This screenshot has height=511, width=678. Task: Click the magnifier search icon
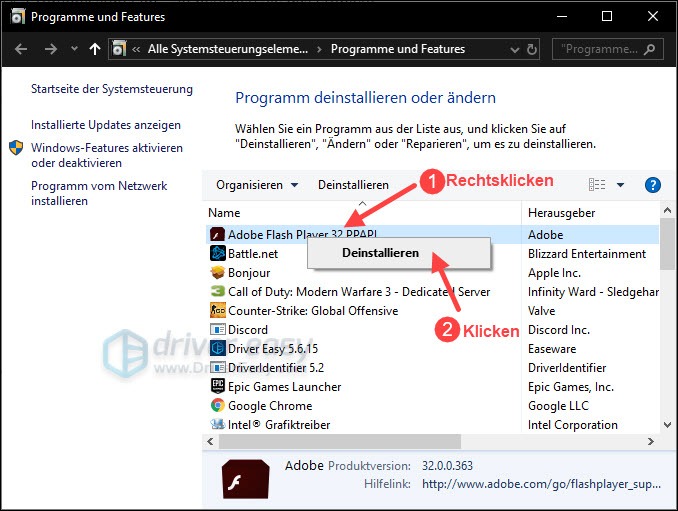[649, 49]
